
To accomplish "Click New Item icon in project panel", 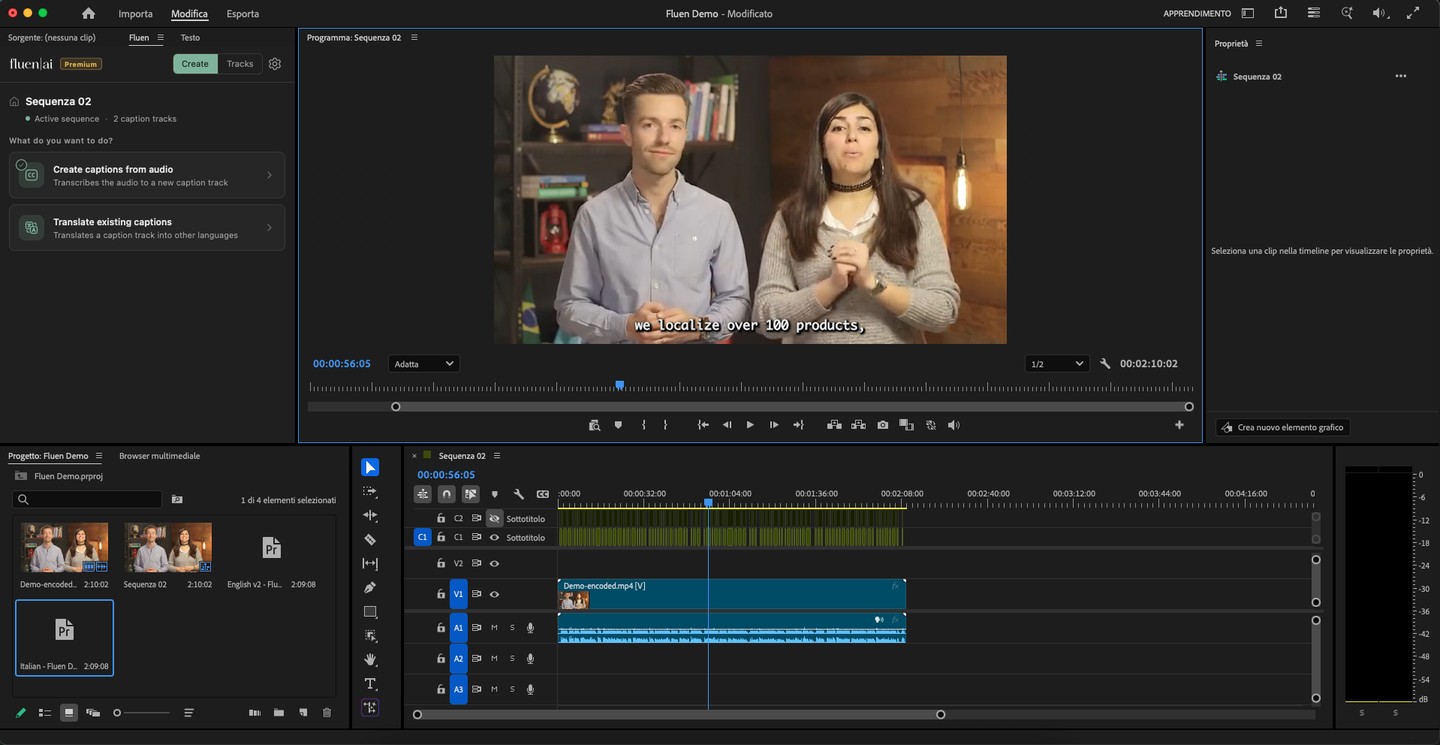I will (303, 713).
